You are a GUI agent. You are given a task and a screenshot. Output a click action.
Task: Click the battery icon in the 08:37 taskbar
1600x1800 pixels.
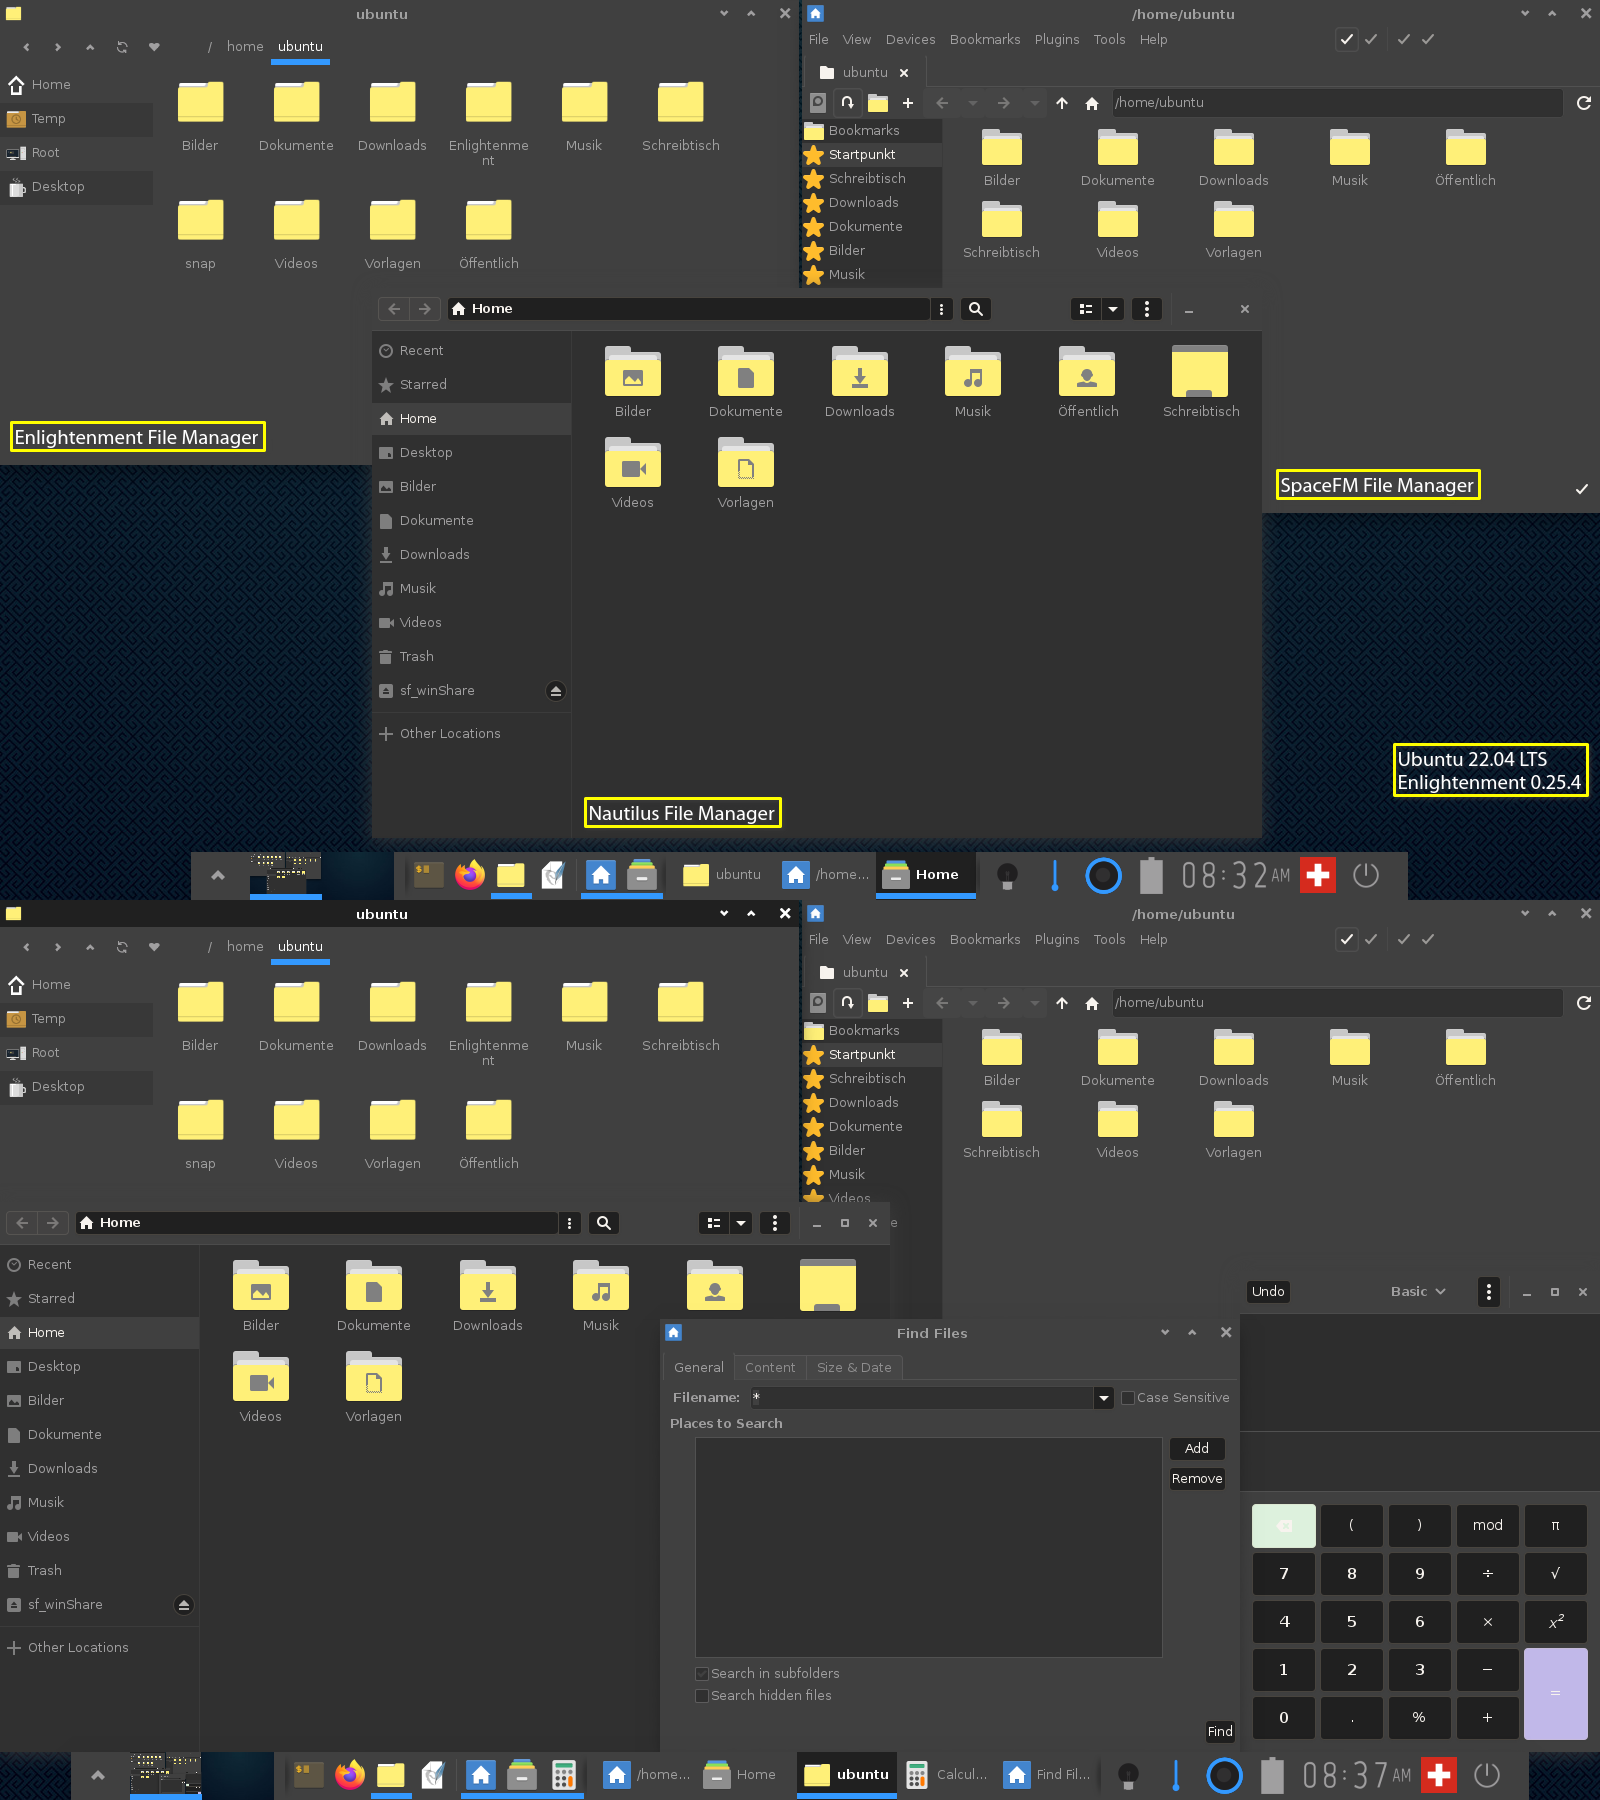tap(1272, 1775)
